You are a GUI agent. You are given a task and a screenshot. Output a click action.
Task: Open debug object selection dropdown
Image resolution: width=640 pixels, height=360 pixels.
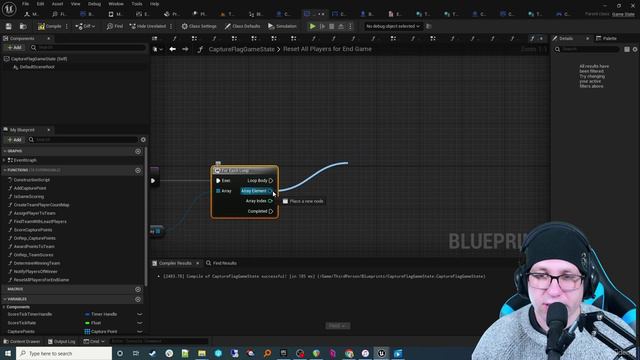pos(393,26)
